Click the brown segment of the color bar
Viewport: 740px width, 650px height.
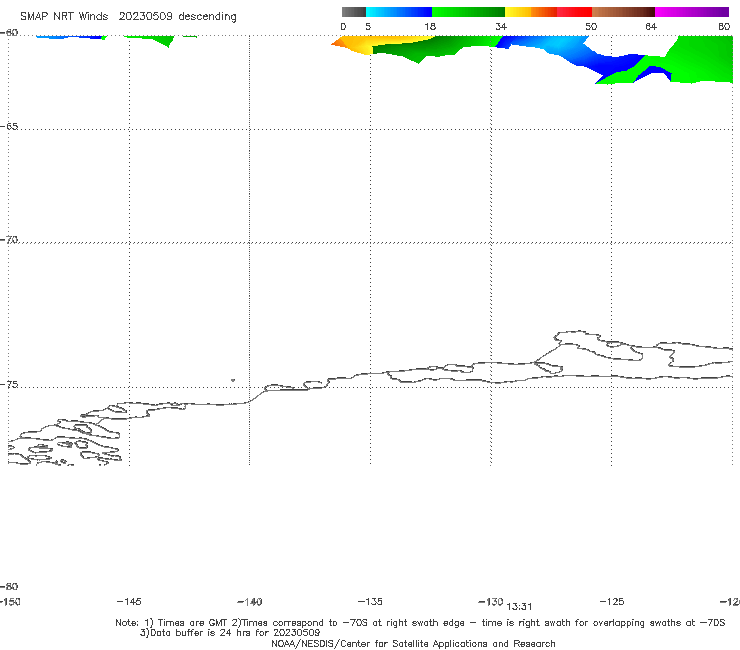(623, 12)
